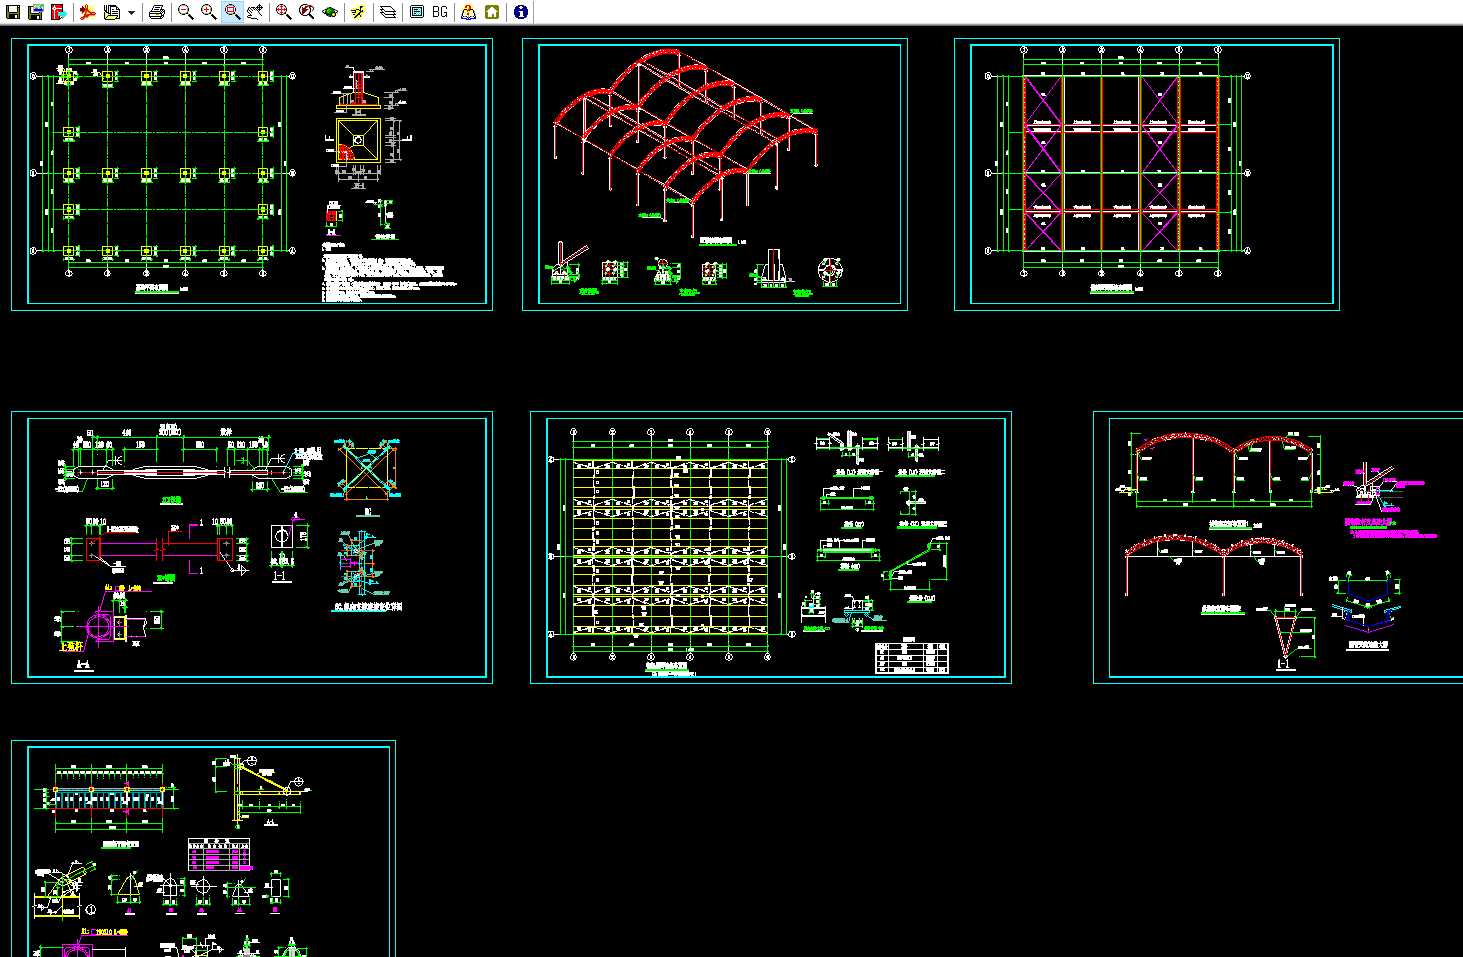The height and width of the screenshot is (957, 1463).
Task: Click the PDF export icon
Action: (x=88, y=12)
